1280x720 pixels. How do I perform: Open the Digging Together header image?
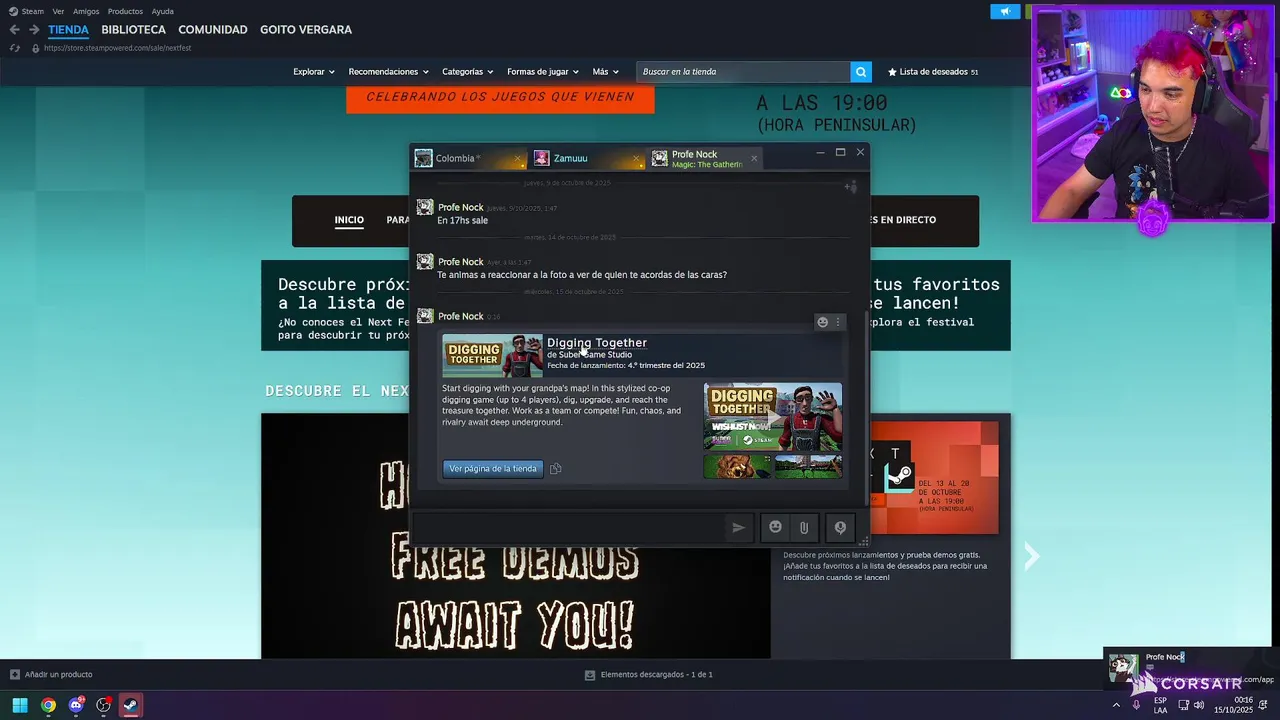pyautogui.click(x=492, y=355)
